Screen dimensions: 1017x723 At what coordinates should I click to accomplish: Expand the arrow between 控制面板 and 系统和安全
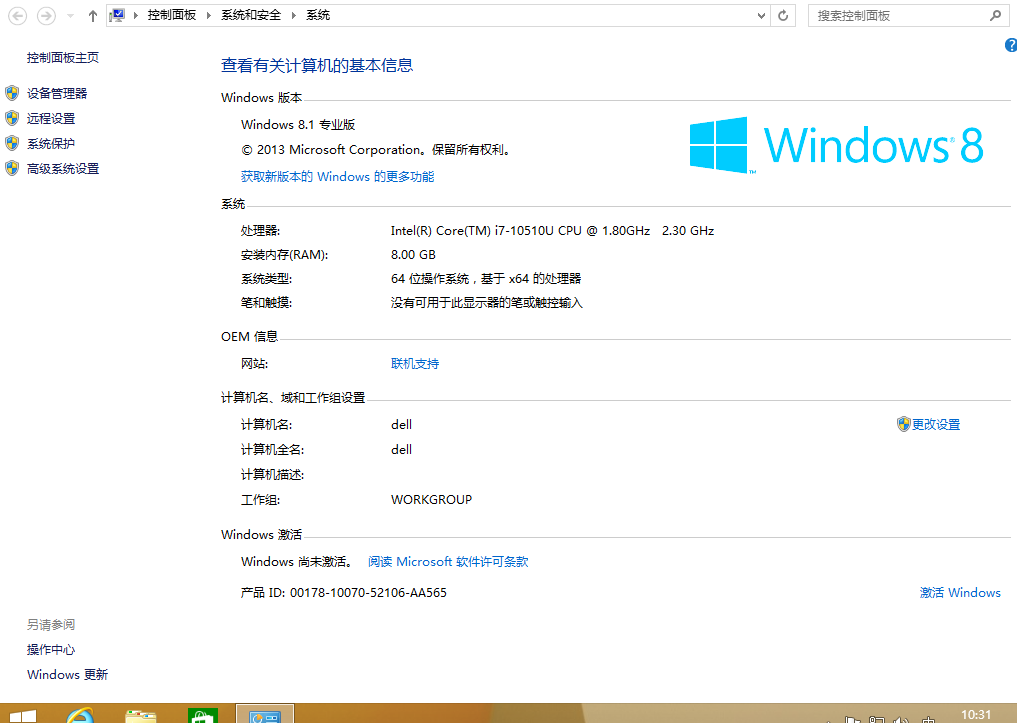[x=208, y=15]
